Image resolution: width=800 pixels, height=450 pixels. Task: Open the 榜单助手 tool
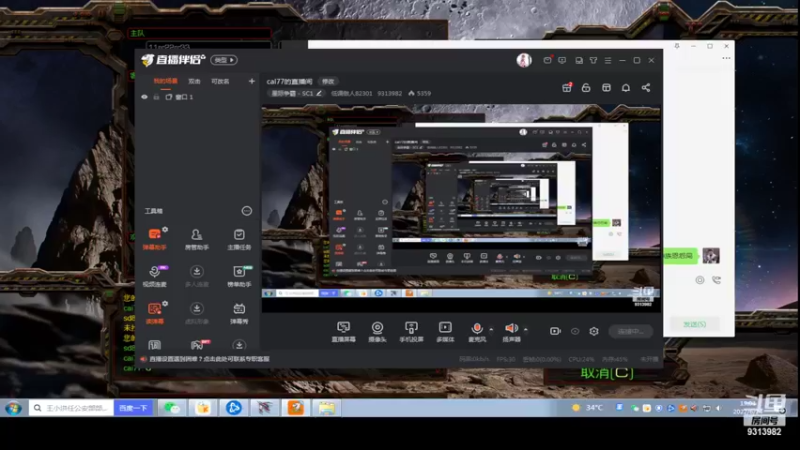coord(239,276)
